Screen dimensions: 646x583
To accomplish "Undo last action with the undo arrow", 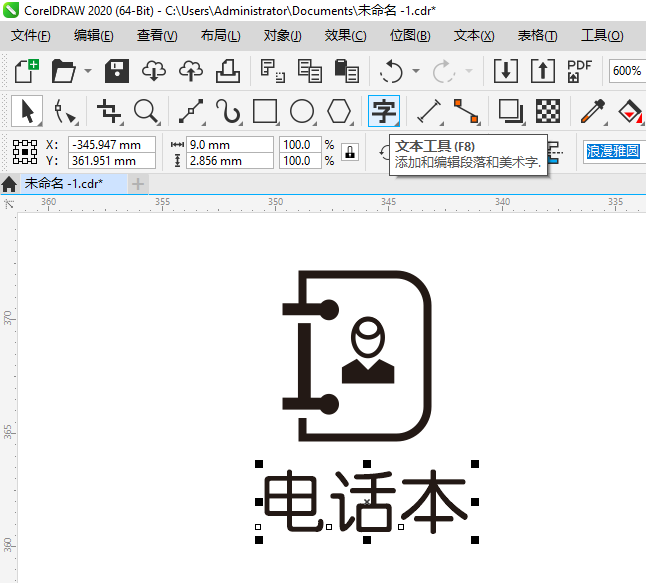I will click(x=391, y=71).
